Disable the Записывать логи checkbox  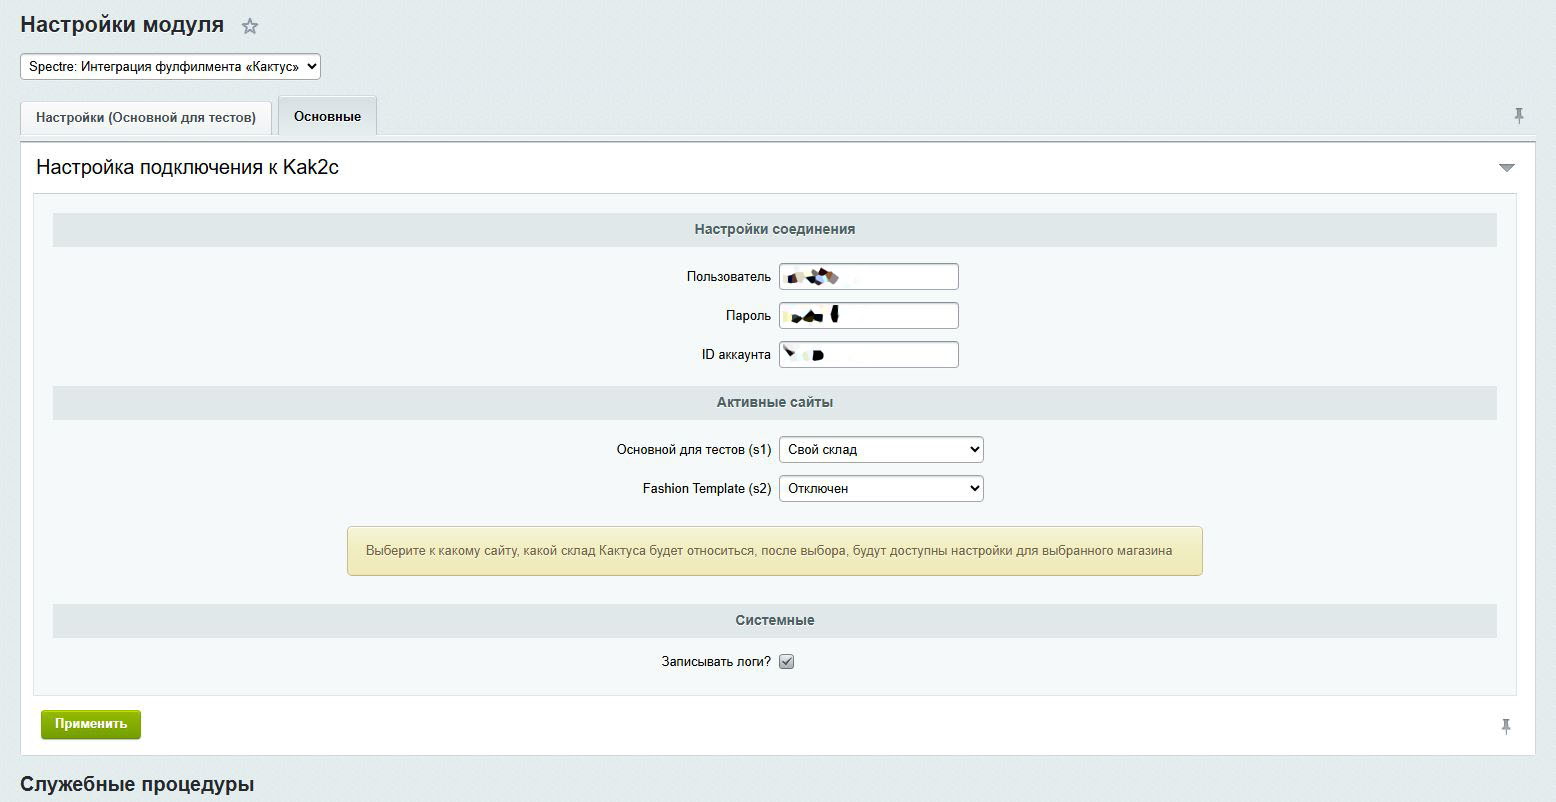point(786,662)
